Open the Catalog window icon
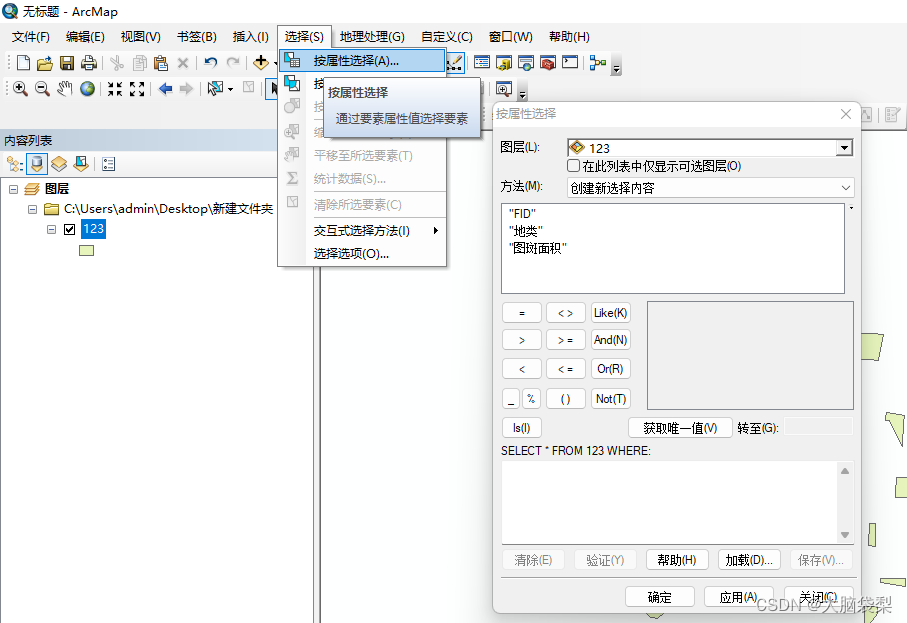 503,62
